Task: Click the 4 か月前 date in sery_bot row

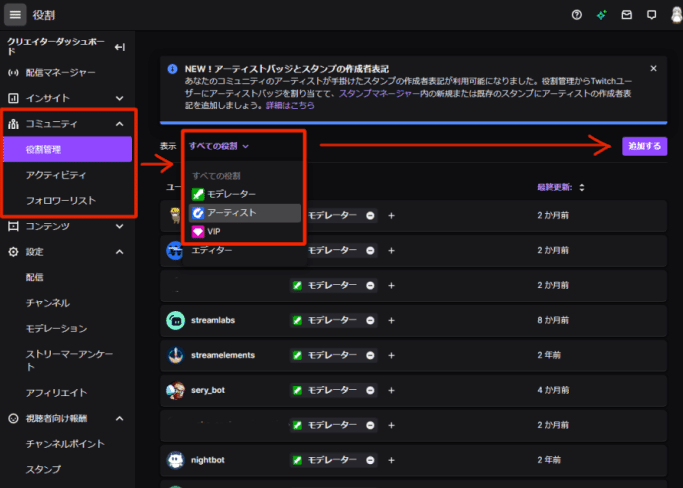Action: click(553, 390)
